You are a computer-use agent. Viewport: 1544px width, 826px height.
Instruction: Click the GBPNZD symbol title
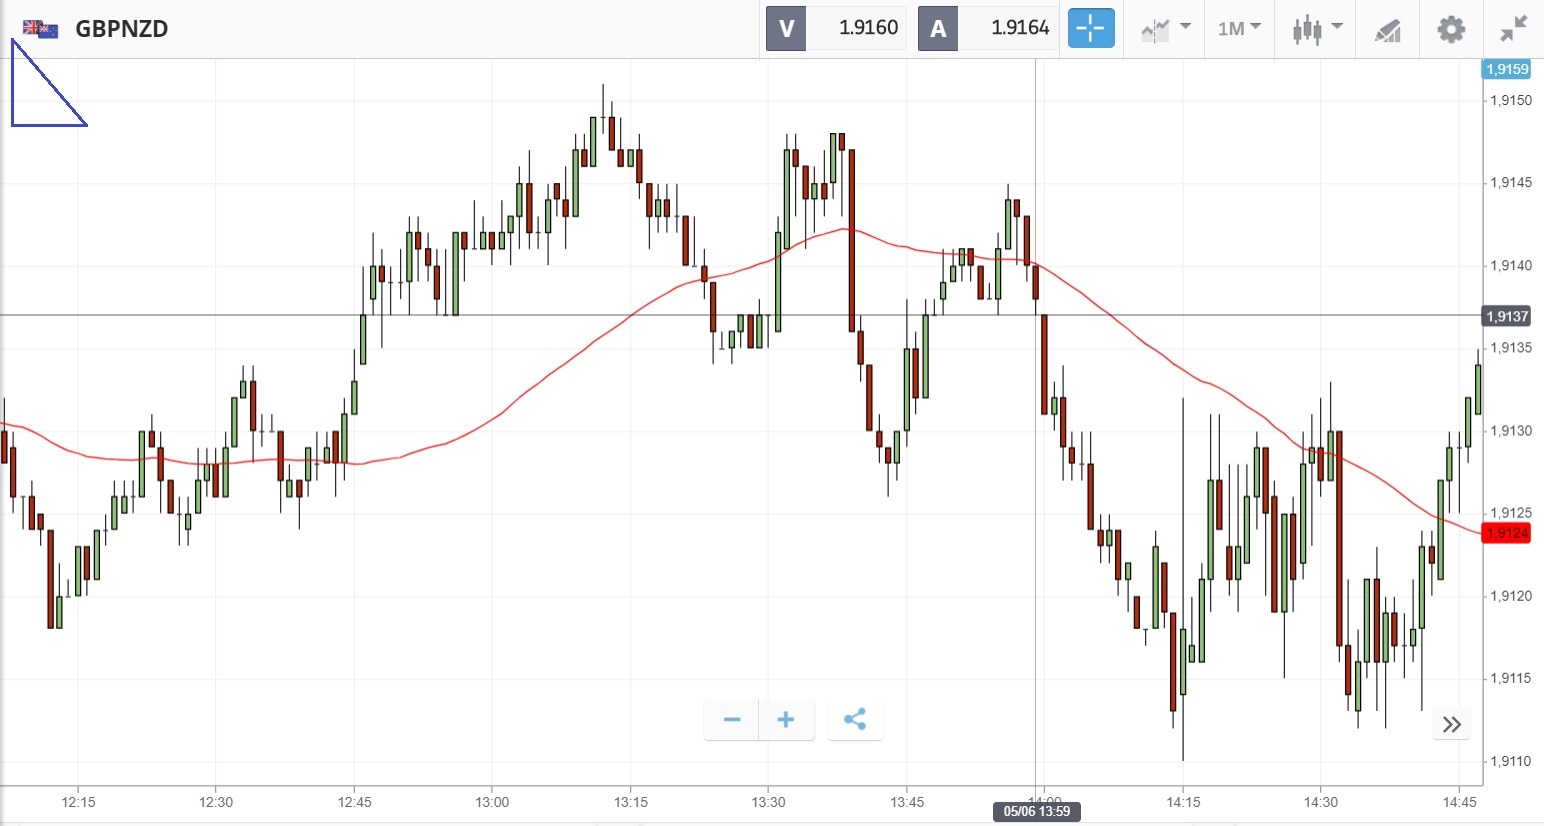[x=122, y=28]
